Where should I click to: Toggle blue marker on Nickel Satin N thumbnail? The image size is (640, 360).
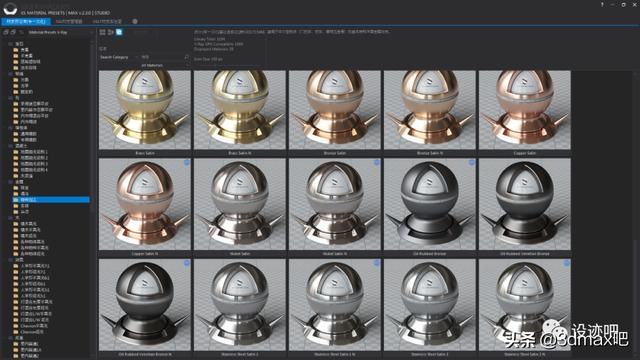(x=376, y=162)
